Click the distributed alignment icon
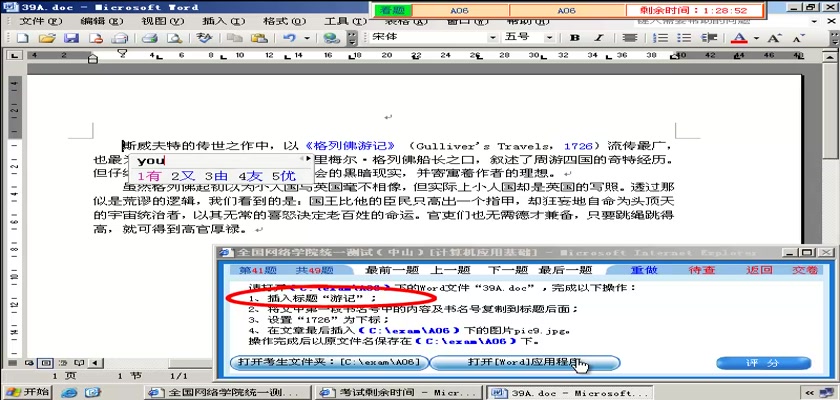 630,38
